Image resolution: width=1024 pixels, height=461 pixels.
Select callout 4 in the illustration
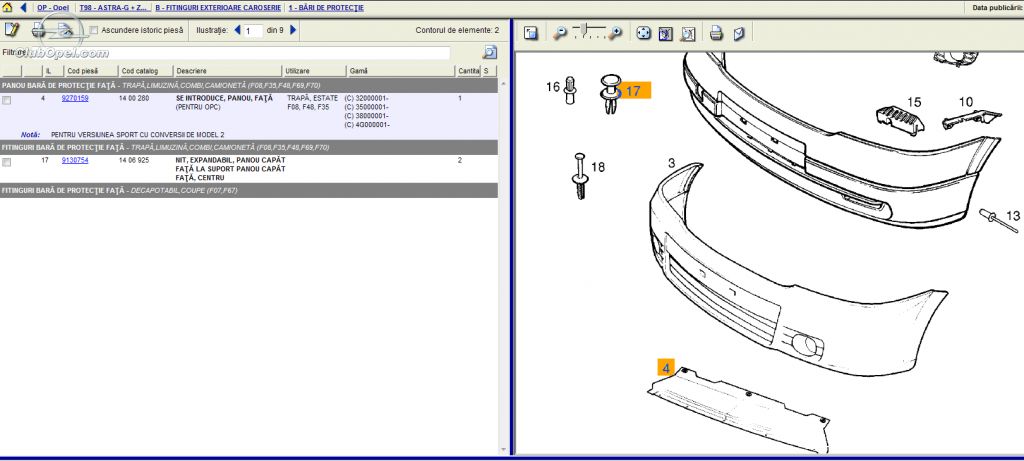tap(665, 368)
